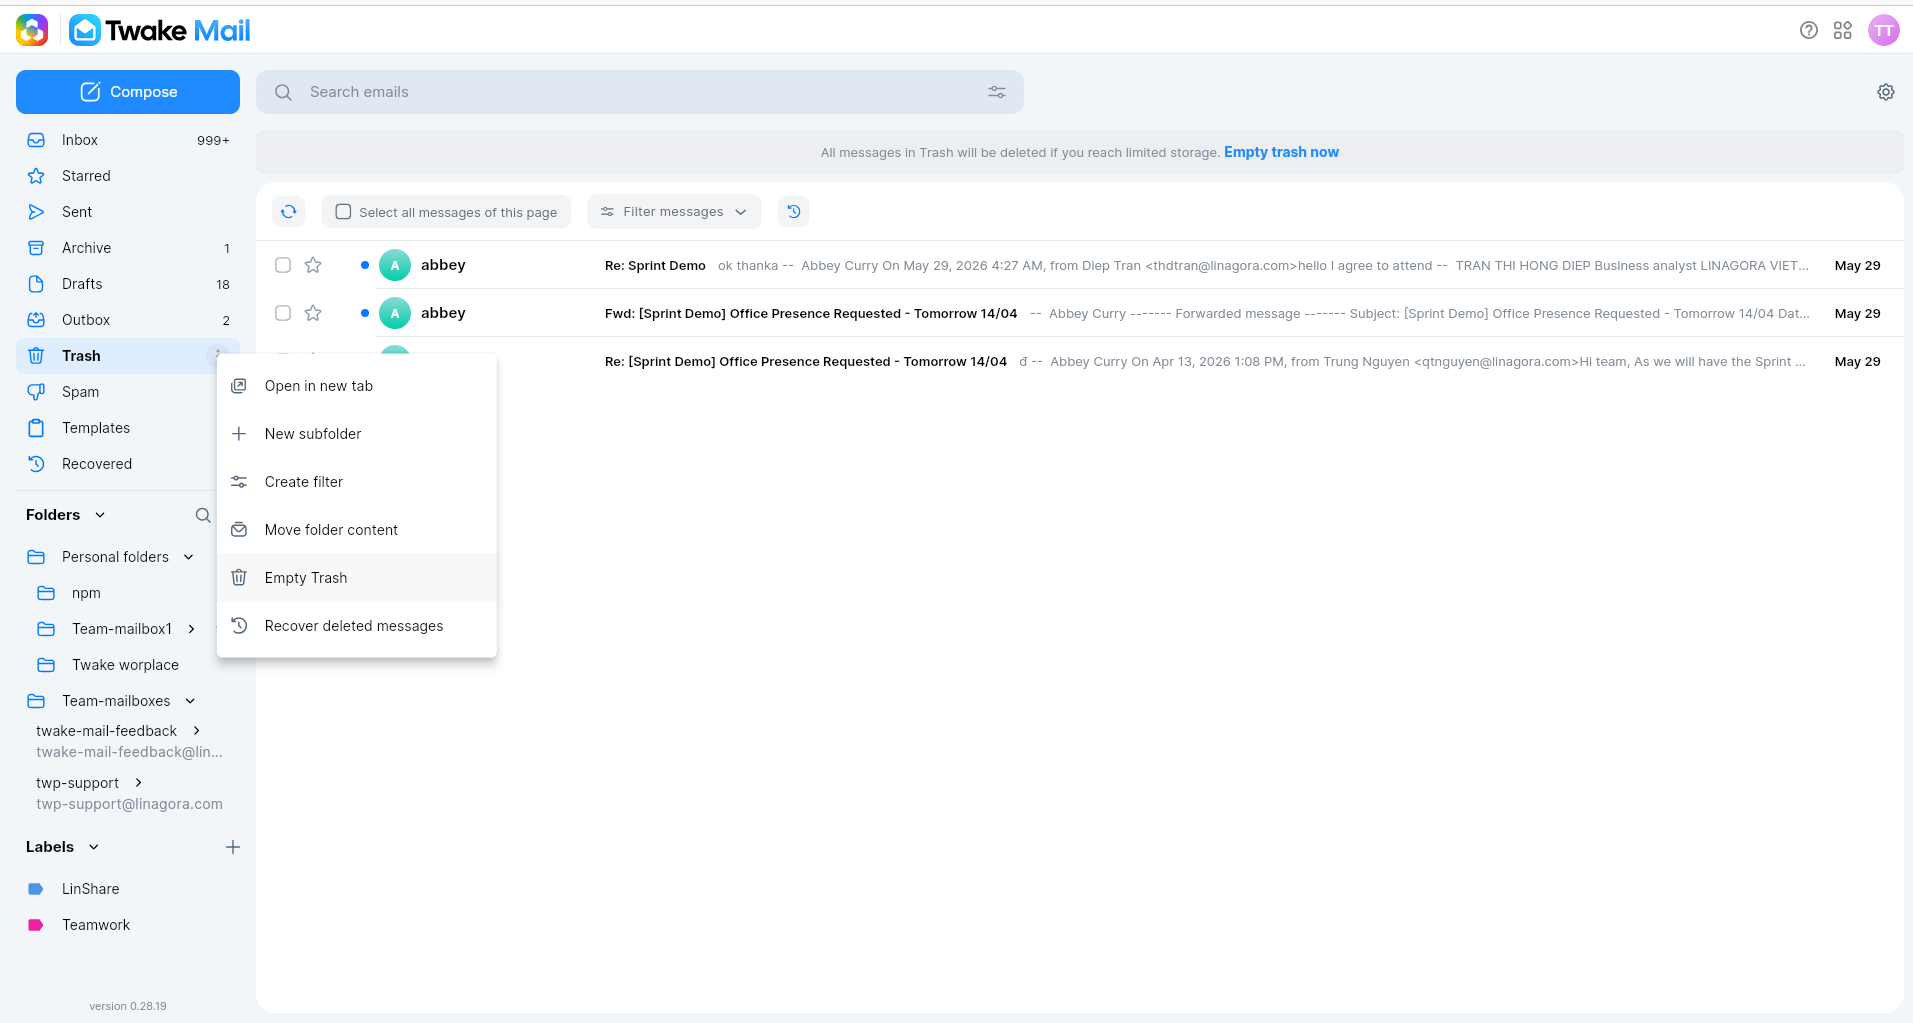Screen dimensions: 1913x1023
Task: Open settings gear icon
Action: [1886, 92]
